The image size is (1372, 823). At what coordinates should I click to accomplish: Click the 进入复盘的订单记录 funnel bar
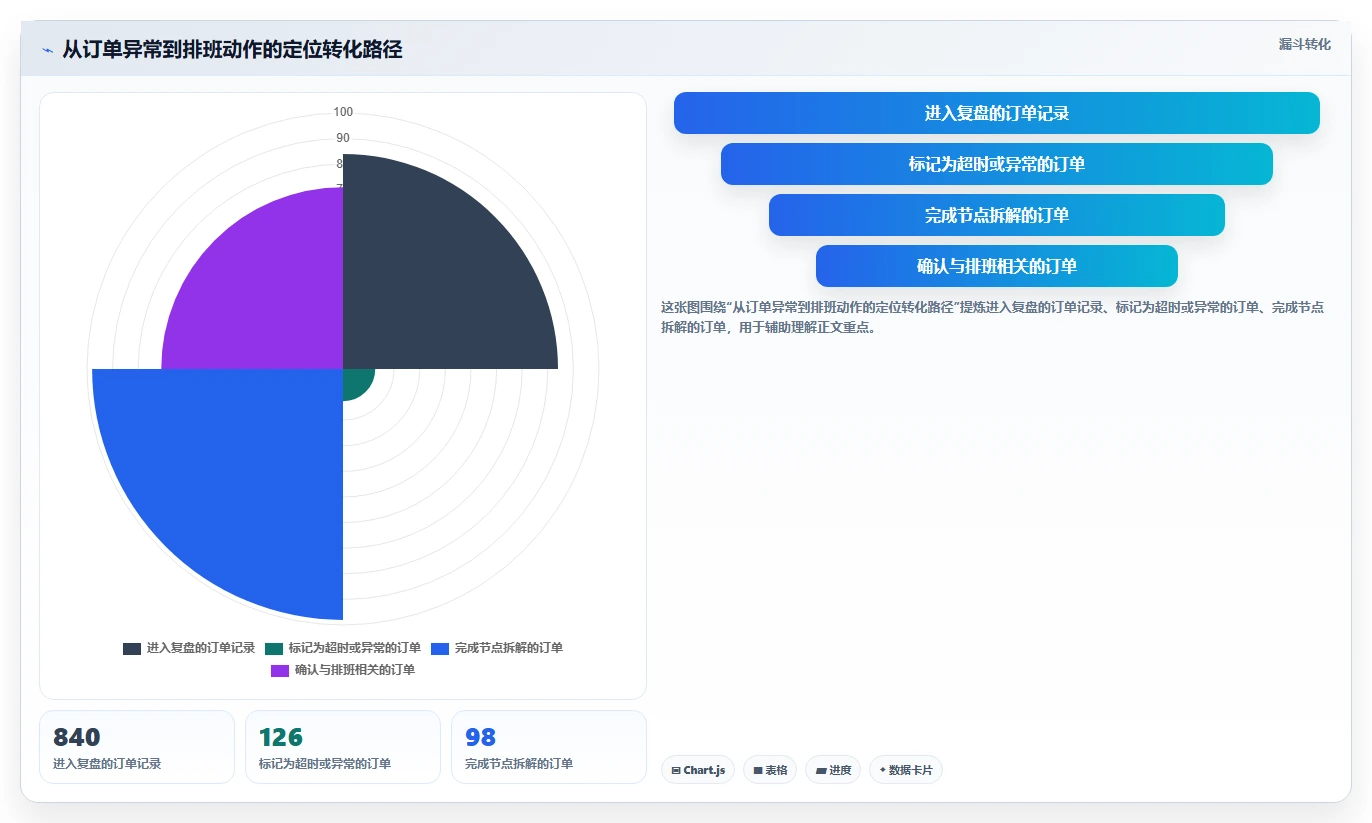pyautogui.click(x=997, y=113)
